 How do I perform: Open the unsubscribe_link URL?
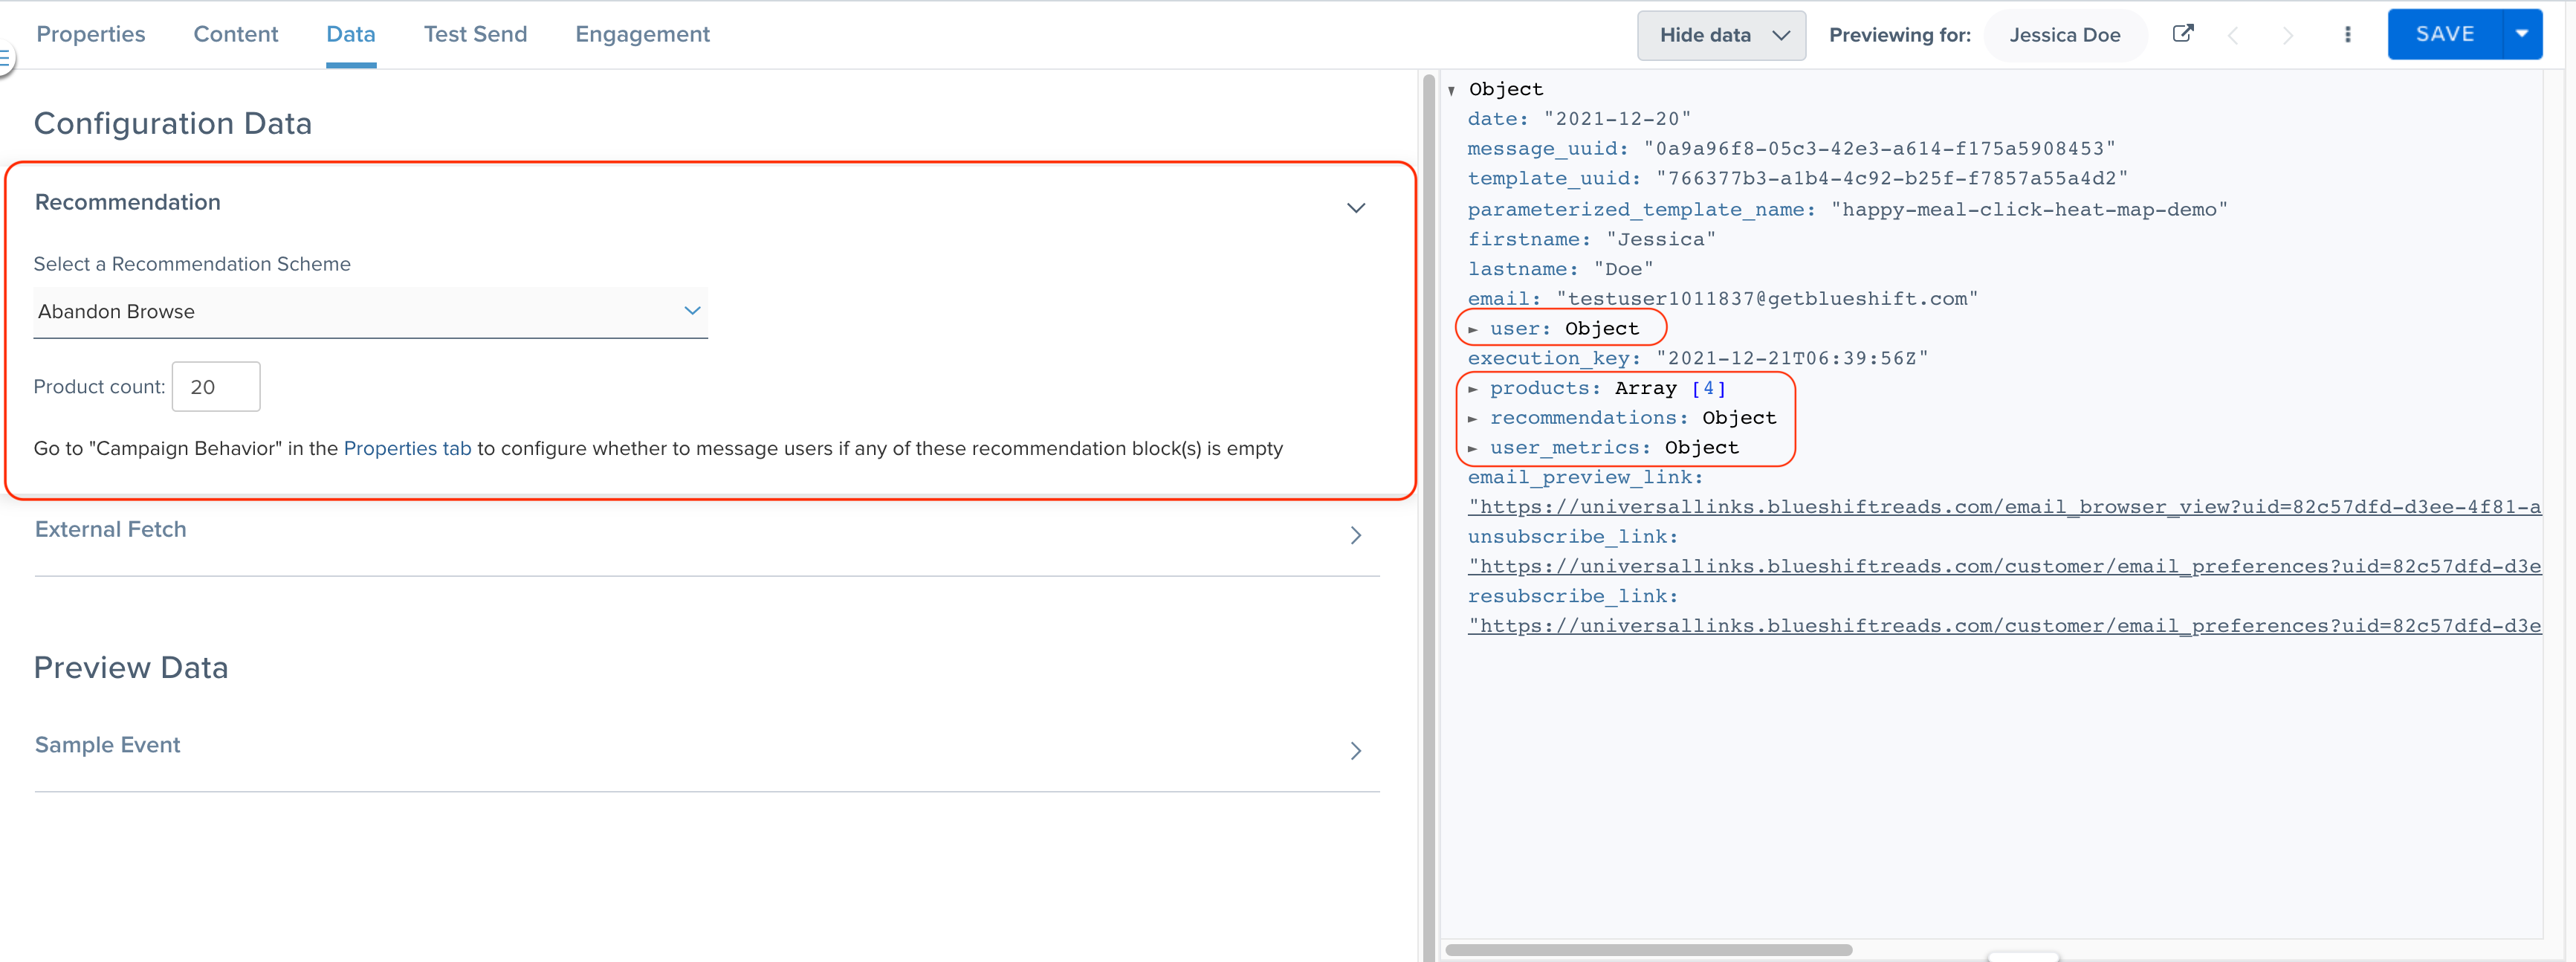pyautogui.click(x=2004, y=567)
